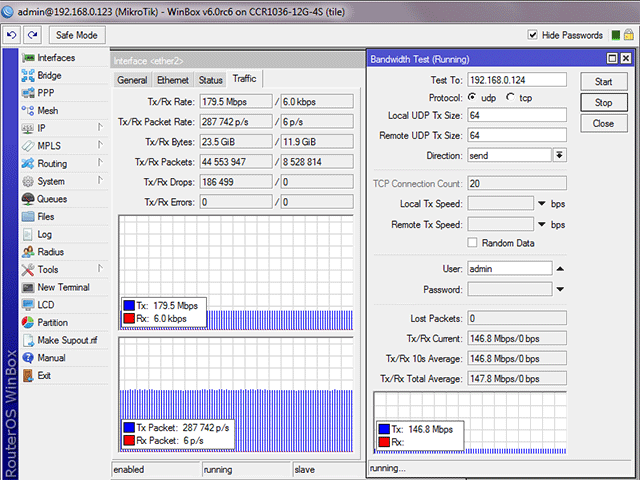Launch New Terminal via its icon

(28, 287)
